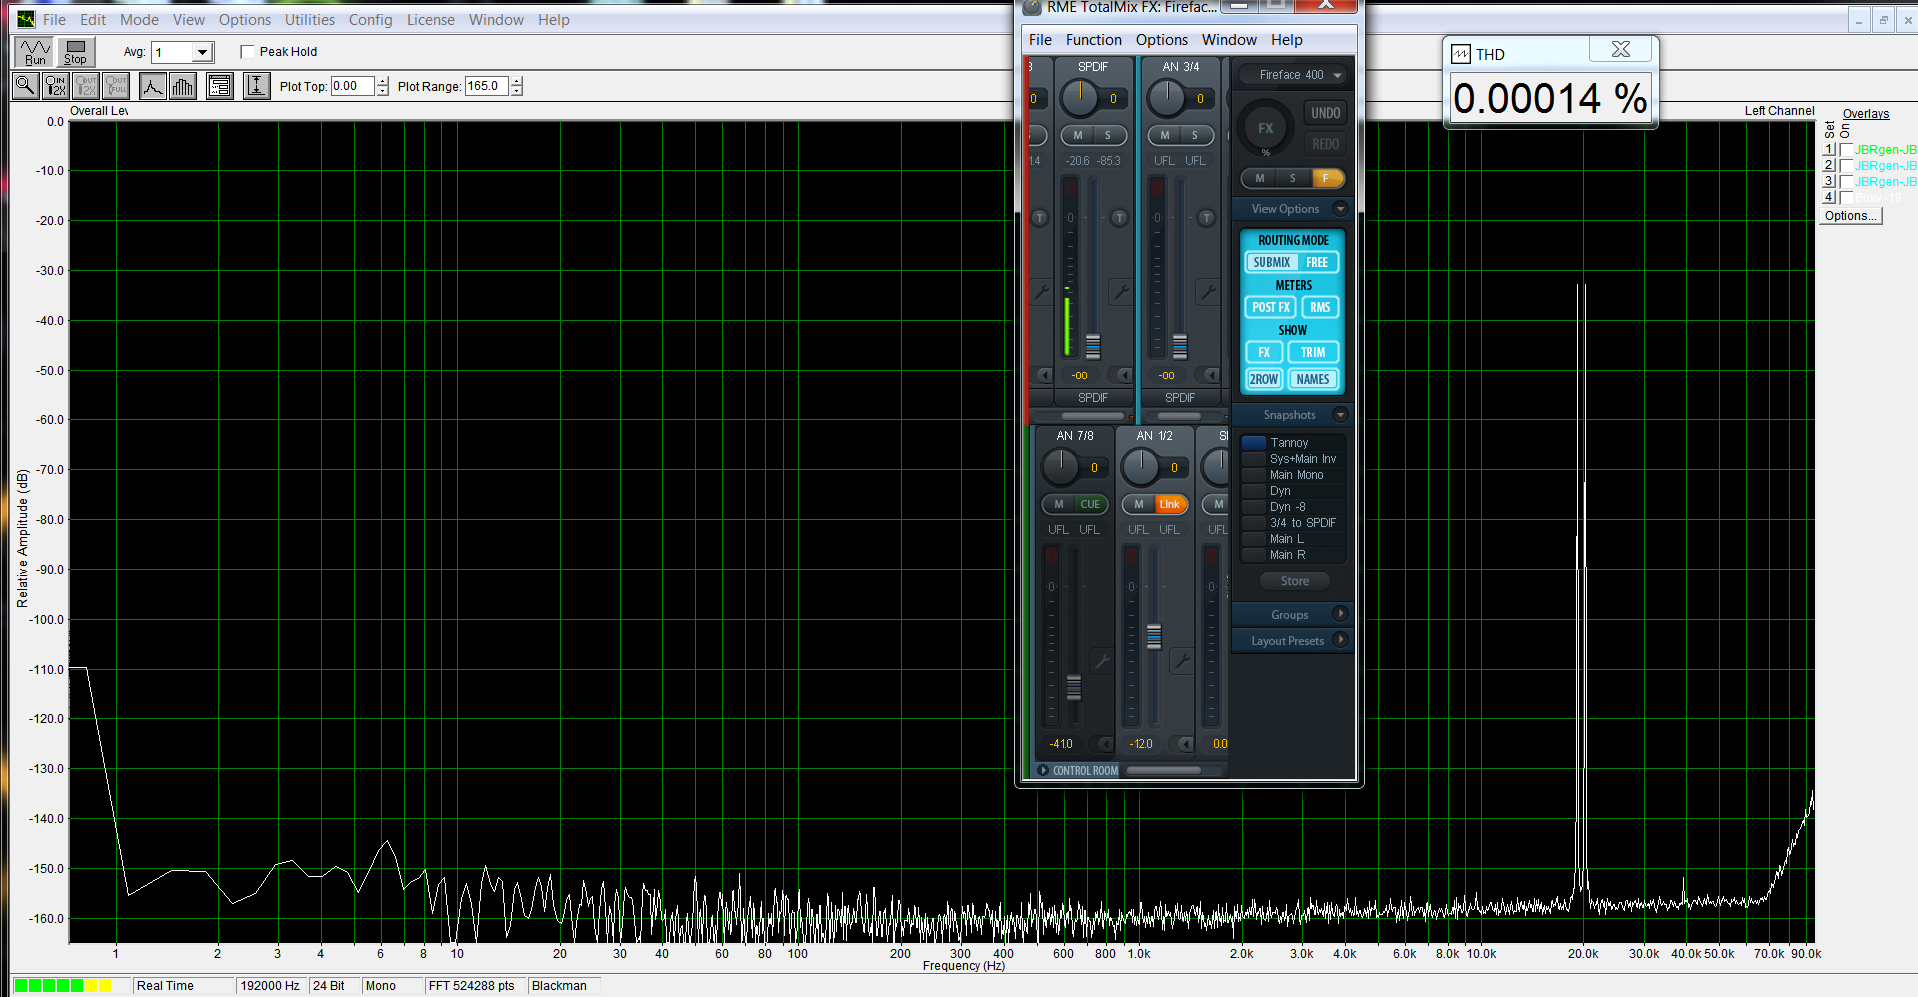Click the AN 1/2 channel fader

[1154, 636]
